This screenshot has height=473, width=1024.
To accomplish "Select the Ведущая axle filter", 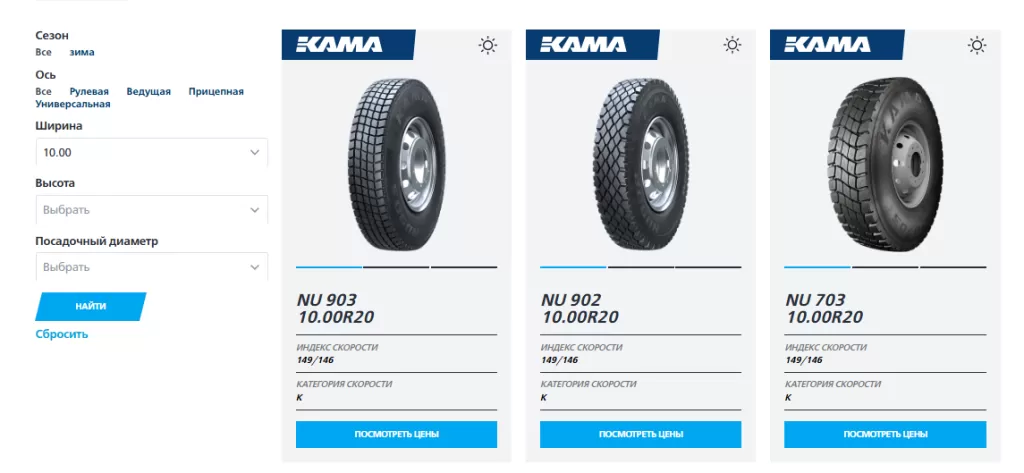I will [x=149, y=91].
